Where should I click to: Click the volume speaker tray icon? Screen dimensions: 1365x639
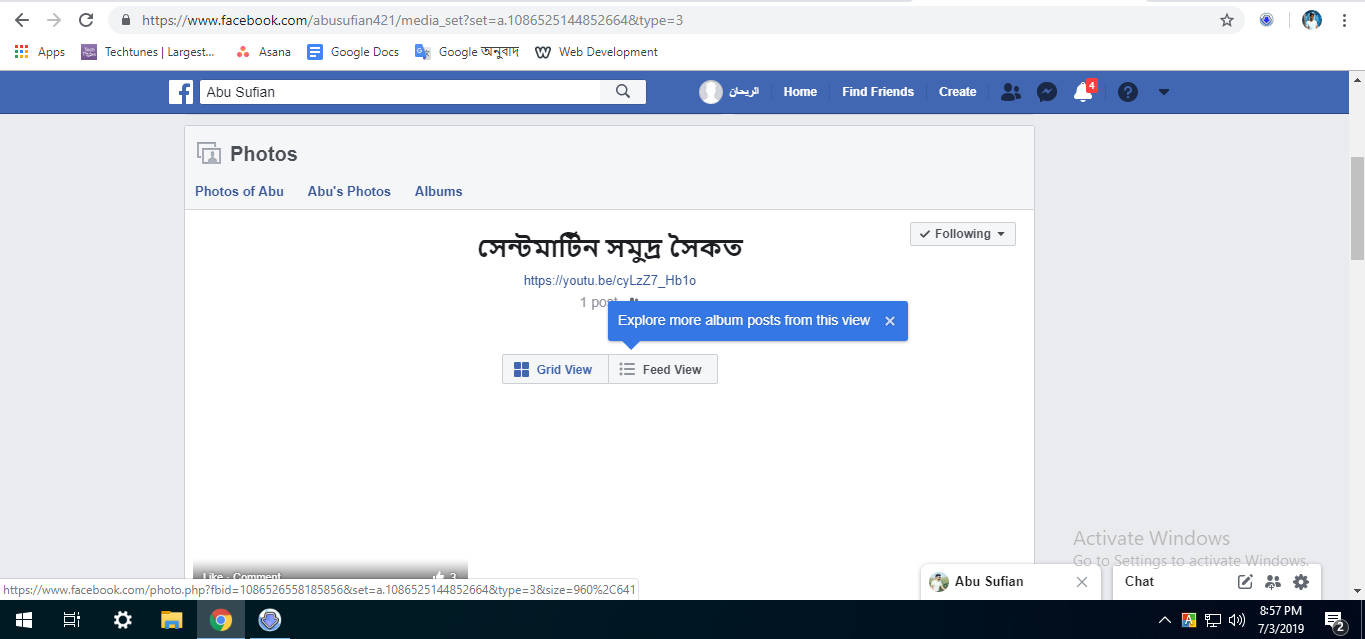1237,620
